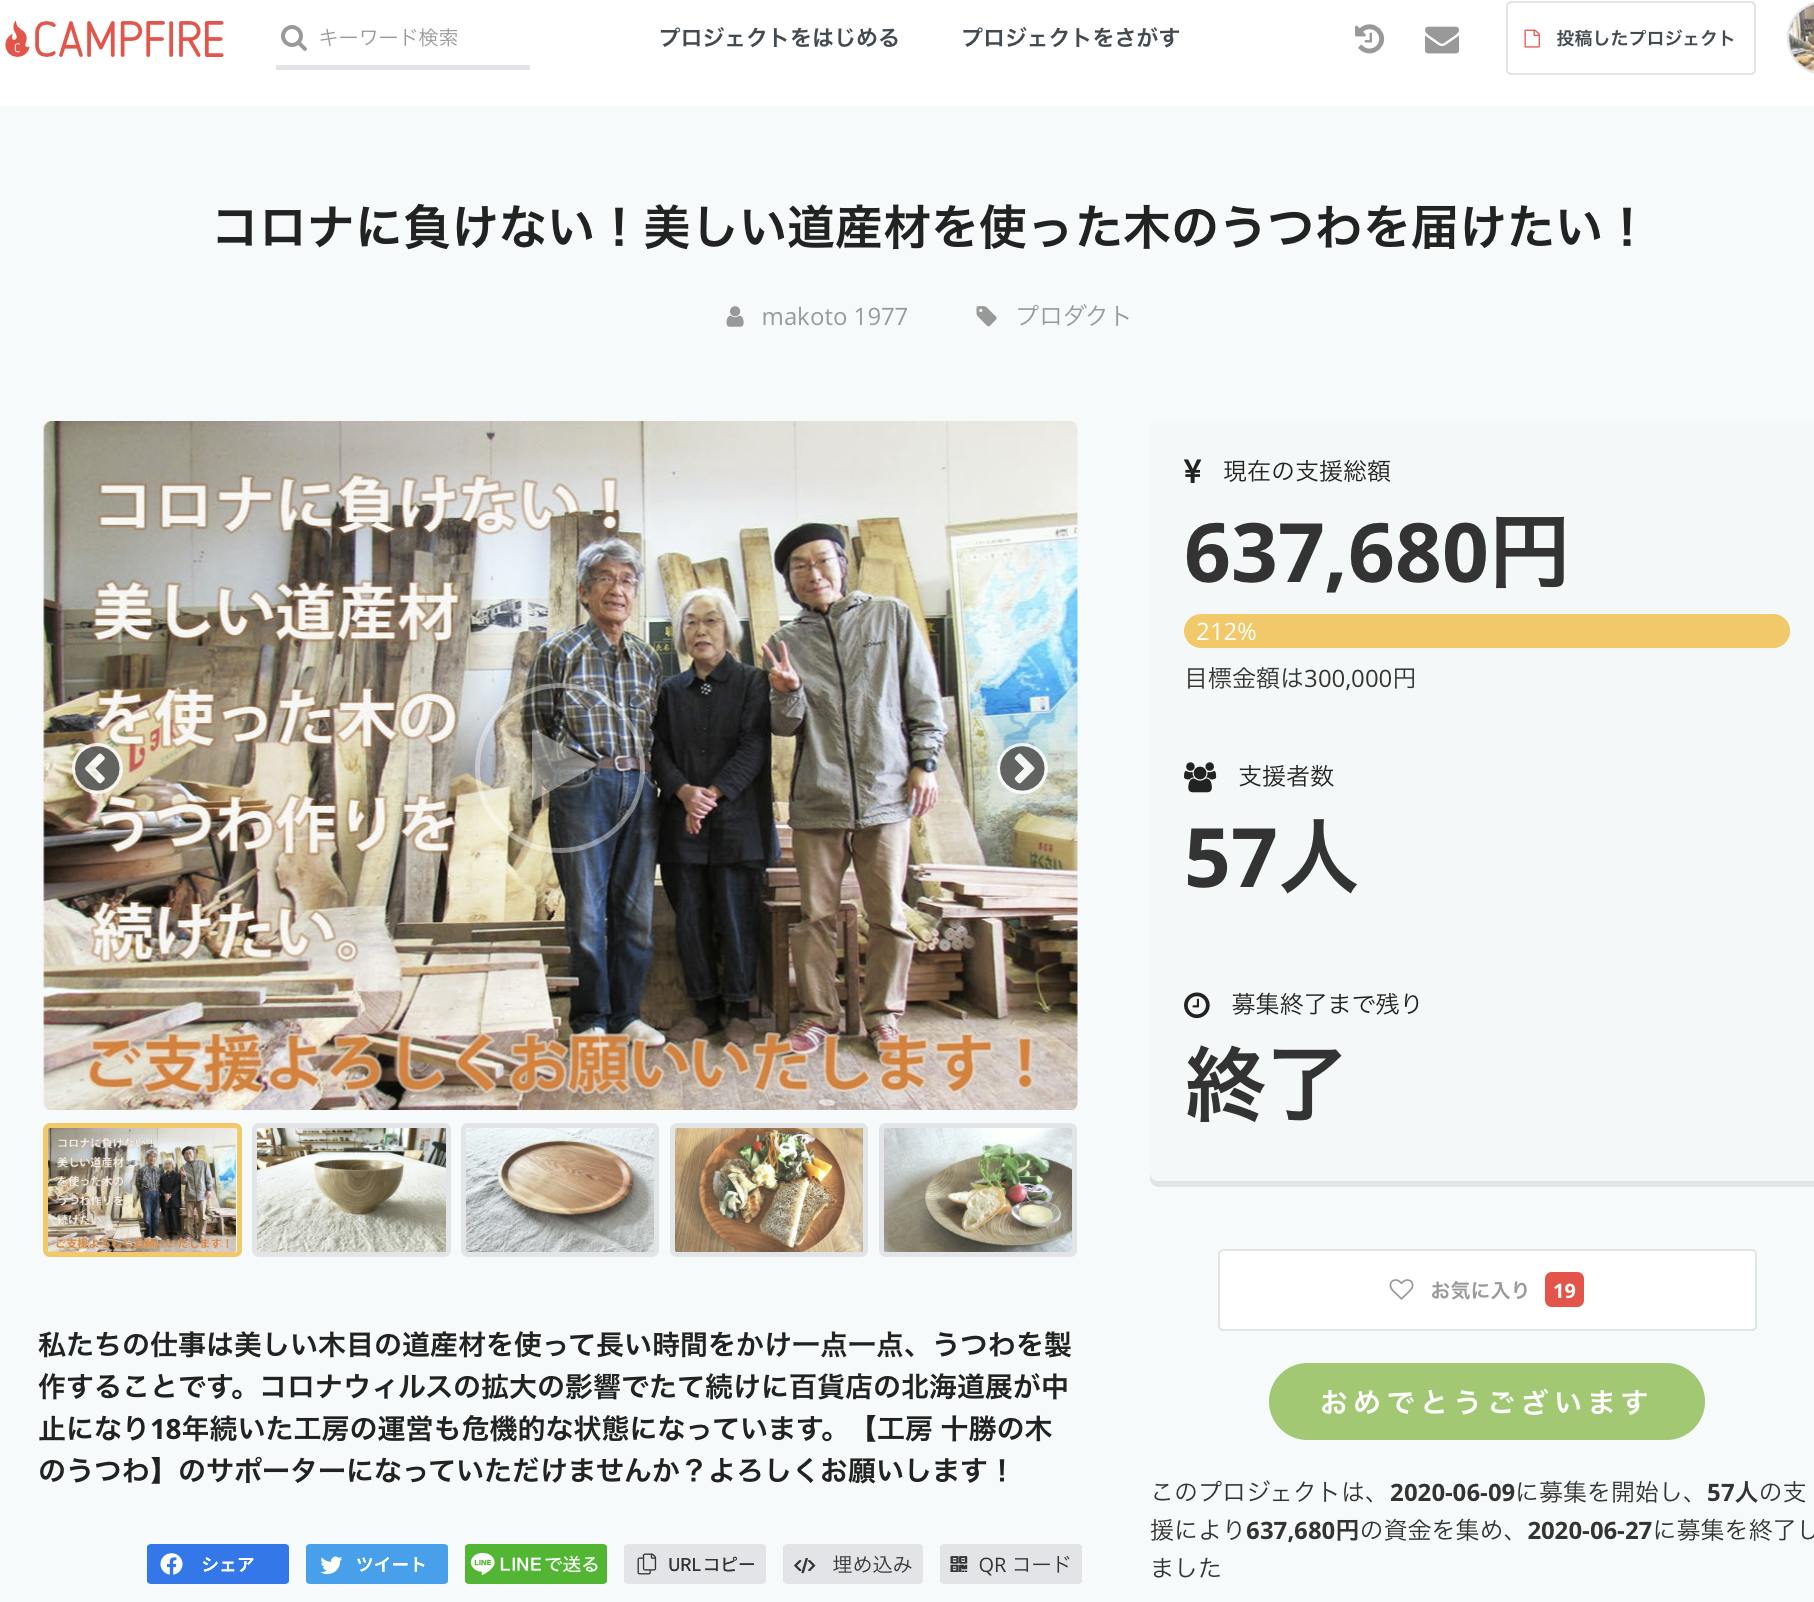Click the CAMPFIRE logo
The image size is (1814, 1602).
pos(114,39)
